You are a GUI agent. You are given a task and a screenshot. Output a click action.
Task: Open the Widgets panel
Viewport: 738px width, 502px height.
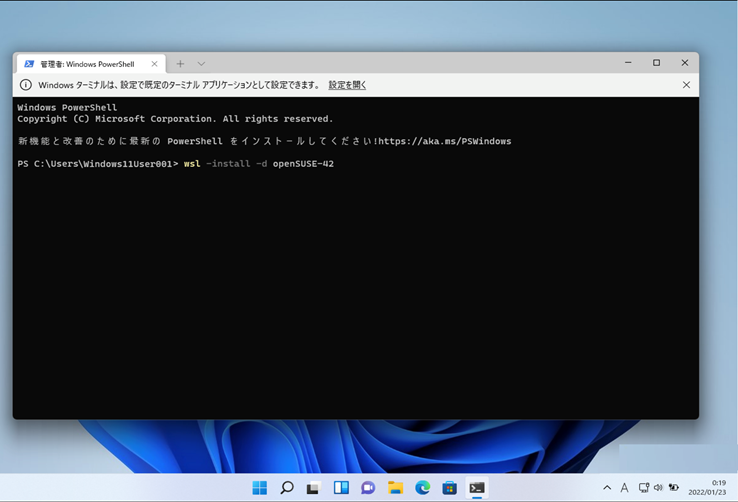(341, 488)
